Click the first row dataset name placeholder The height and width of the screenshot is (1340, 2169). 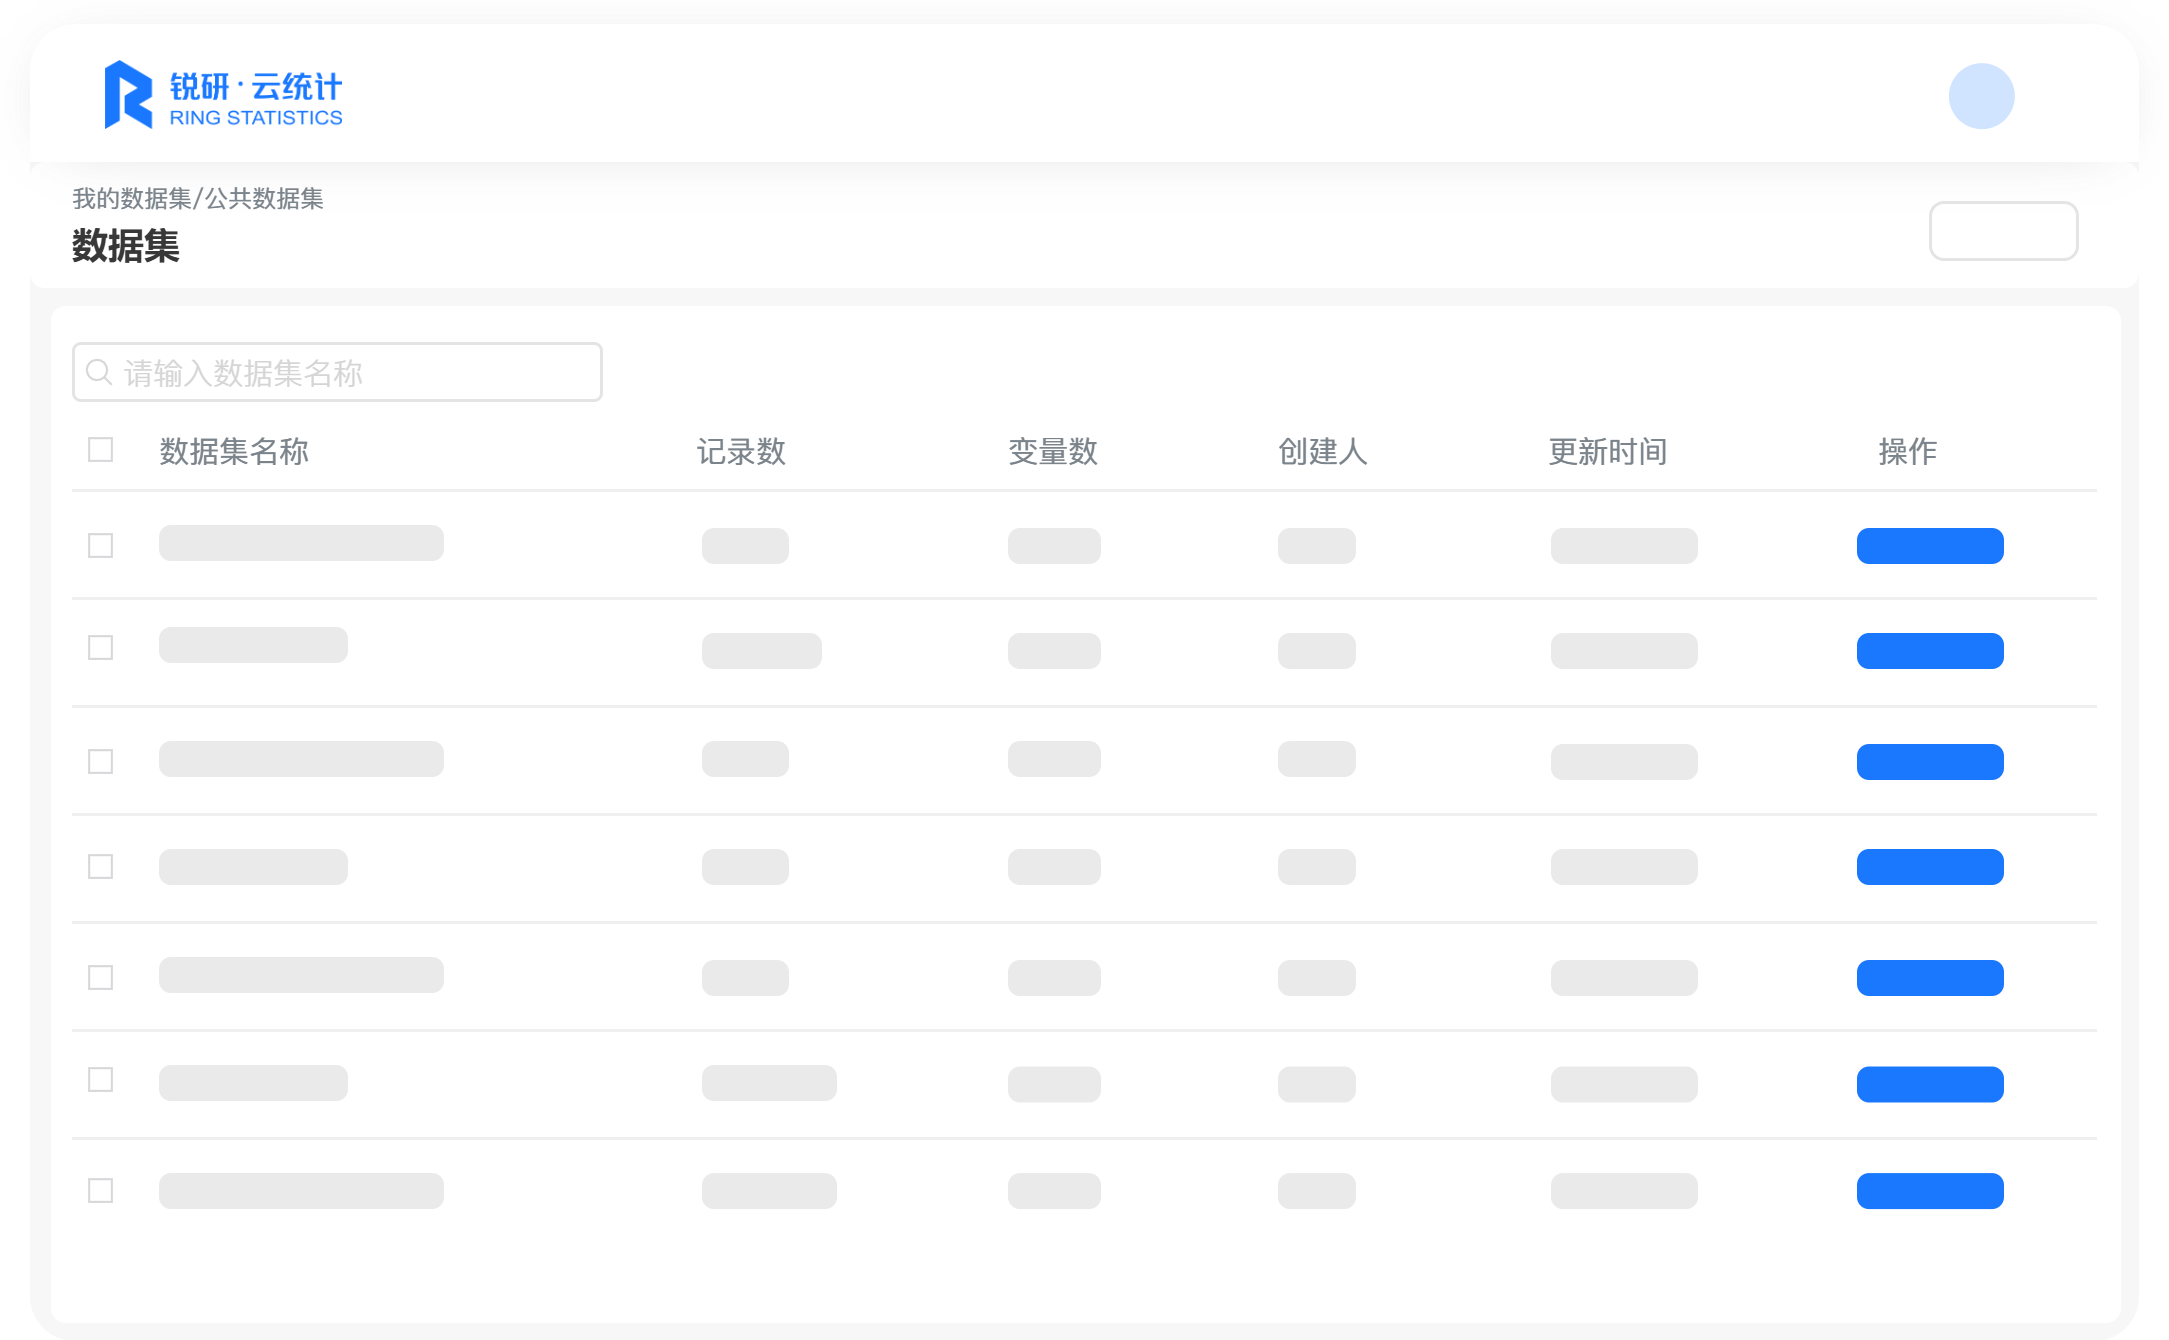[x=301, y=543]
